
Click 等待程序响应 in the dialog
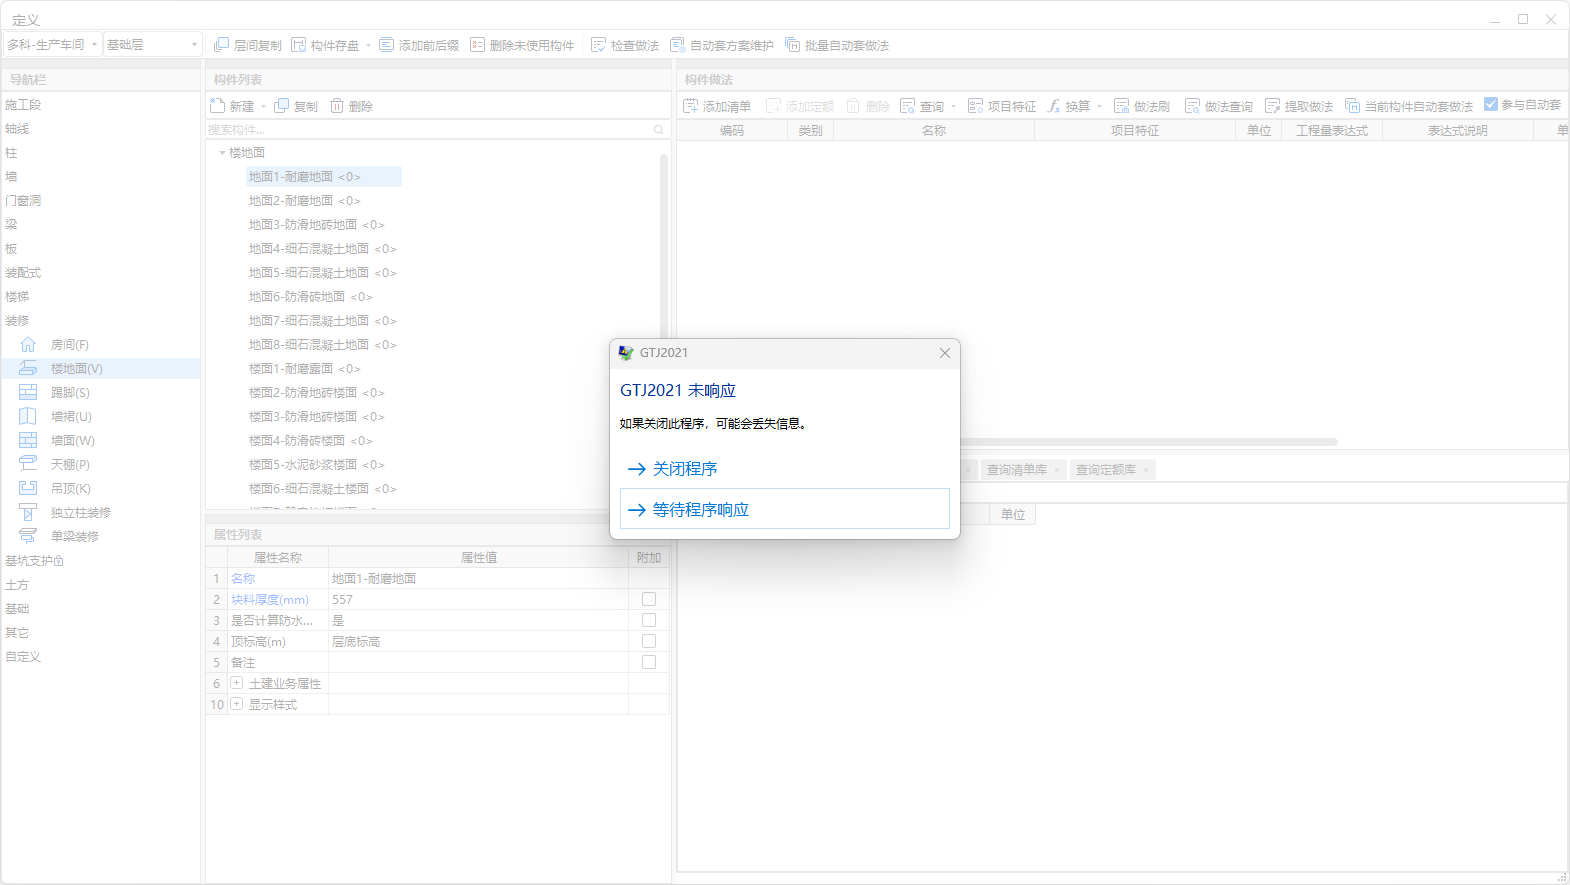pyautogui.click(x=784, y=509)
